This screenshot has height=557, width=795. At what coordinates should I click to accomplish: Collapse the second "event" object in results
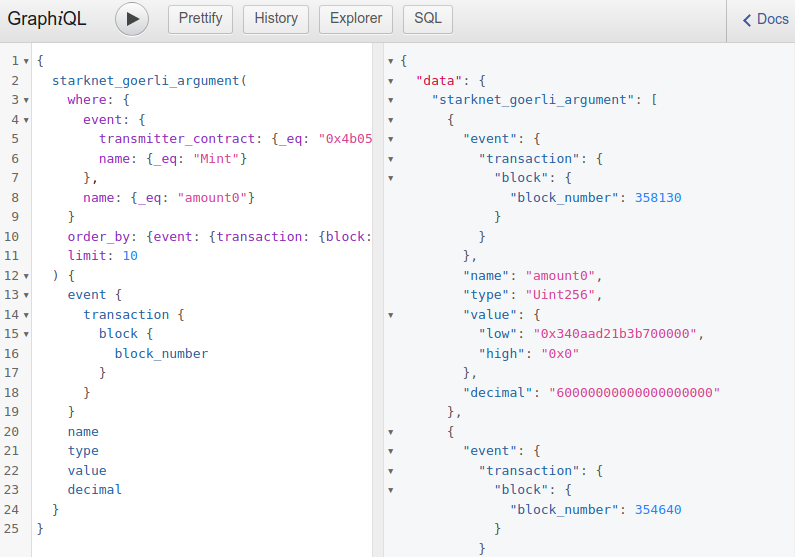click(x=390, y=452)
